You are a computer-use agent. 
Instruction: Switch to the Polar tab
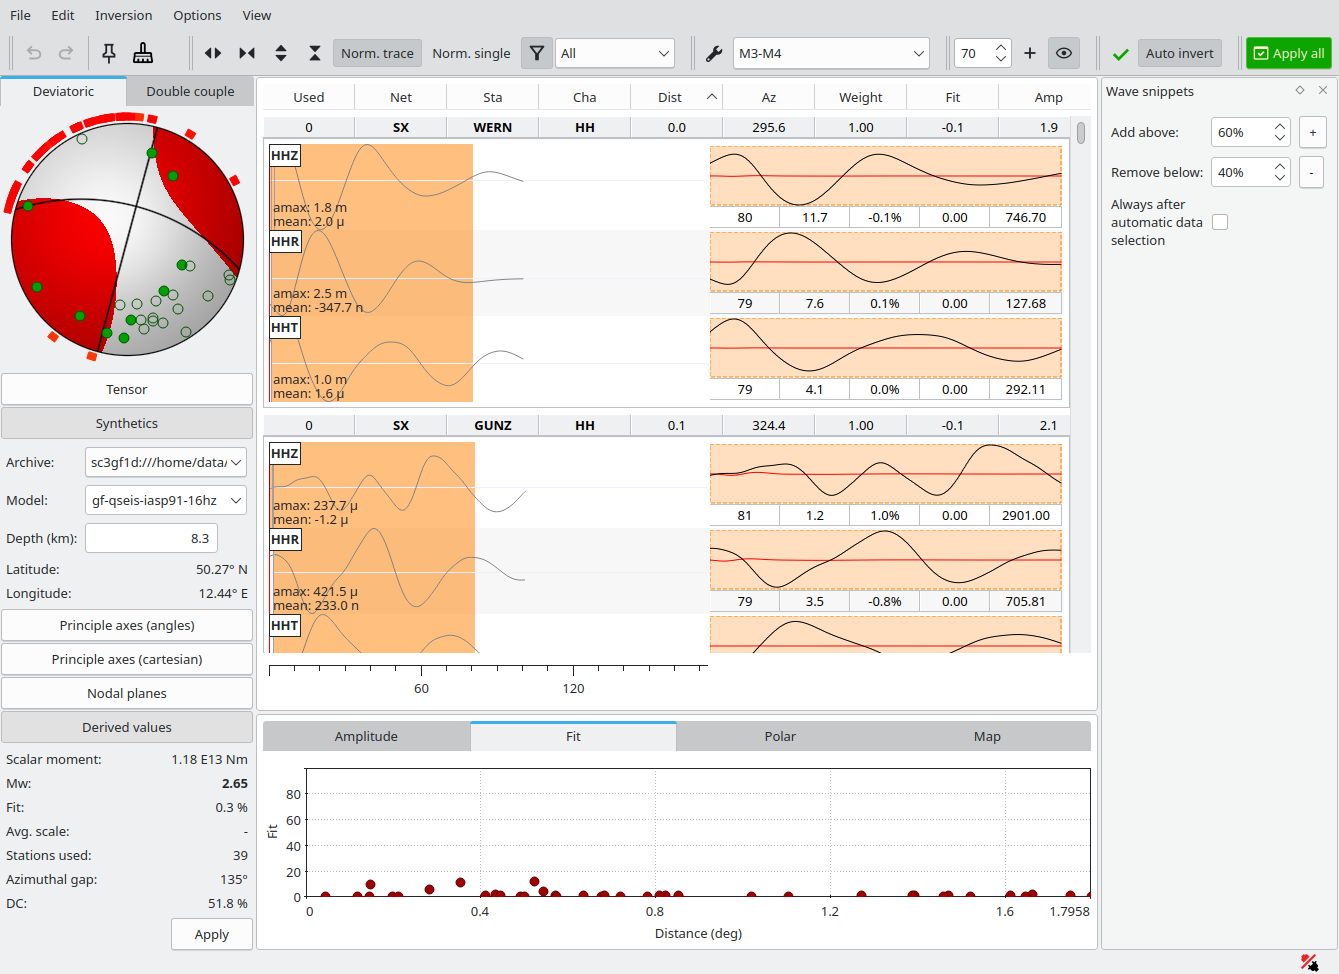click(x=780, y=736)
